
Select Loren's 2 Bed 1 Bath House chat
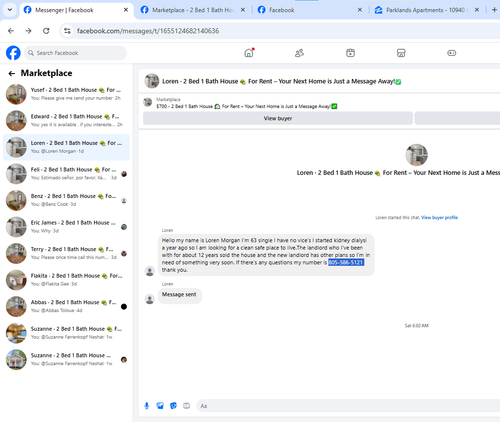[66, 147]
